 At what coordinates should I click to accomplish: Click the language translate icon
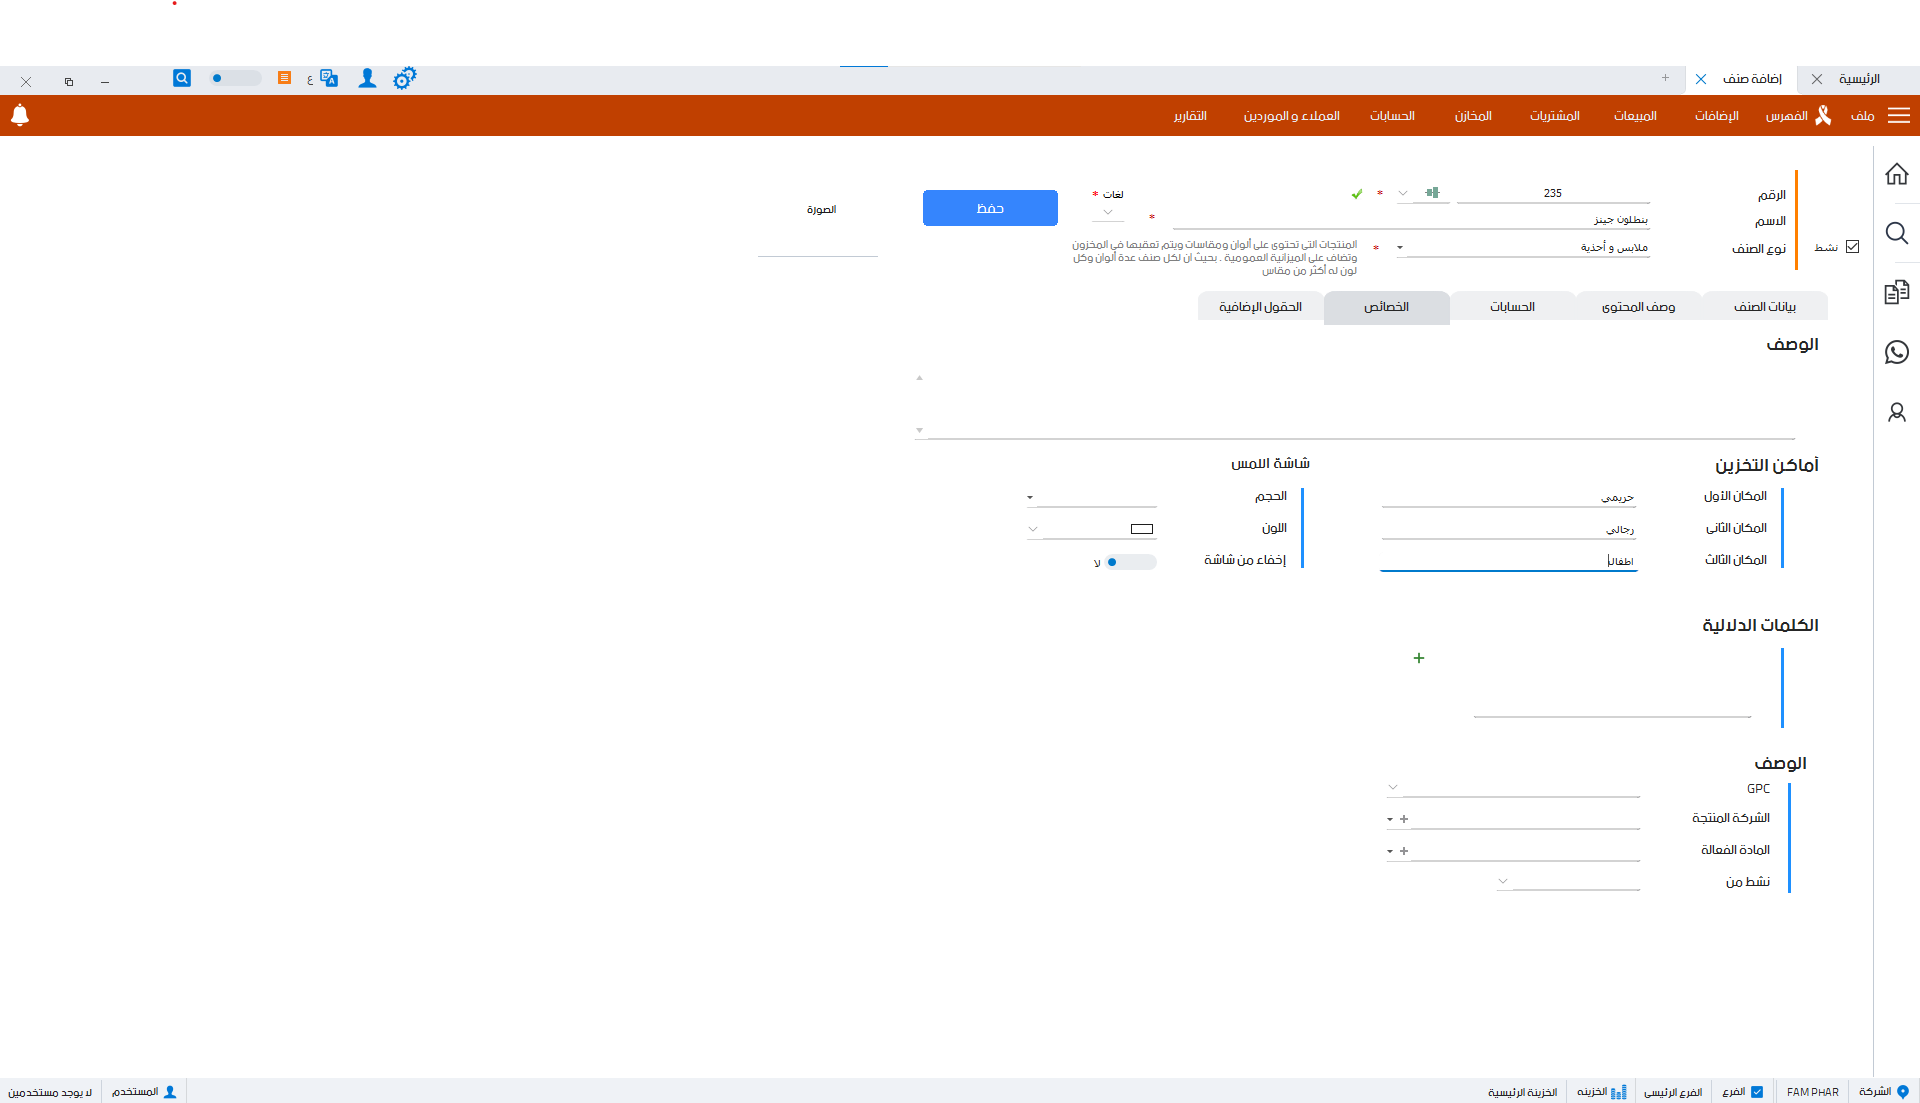point(328,78)
